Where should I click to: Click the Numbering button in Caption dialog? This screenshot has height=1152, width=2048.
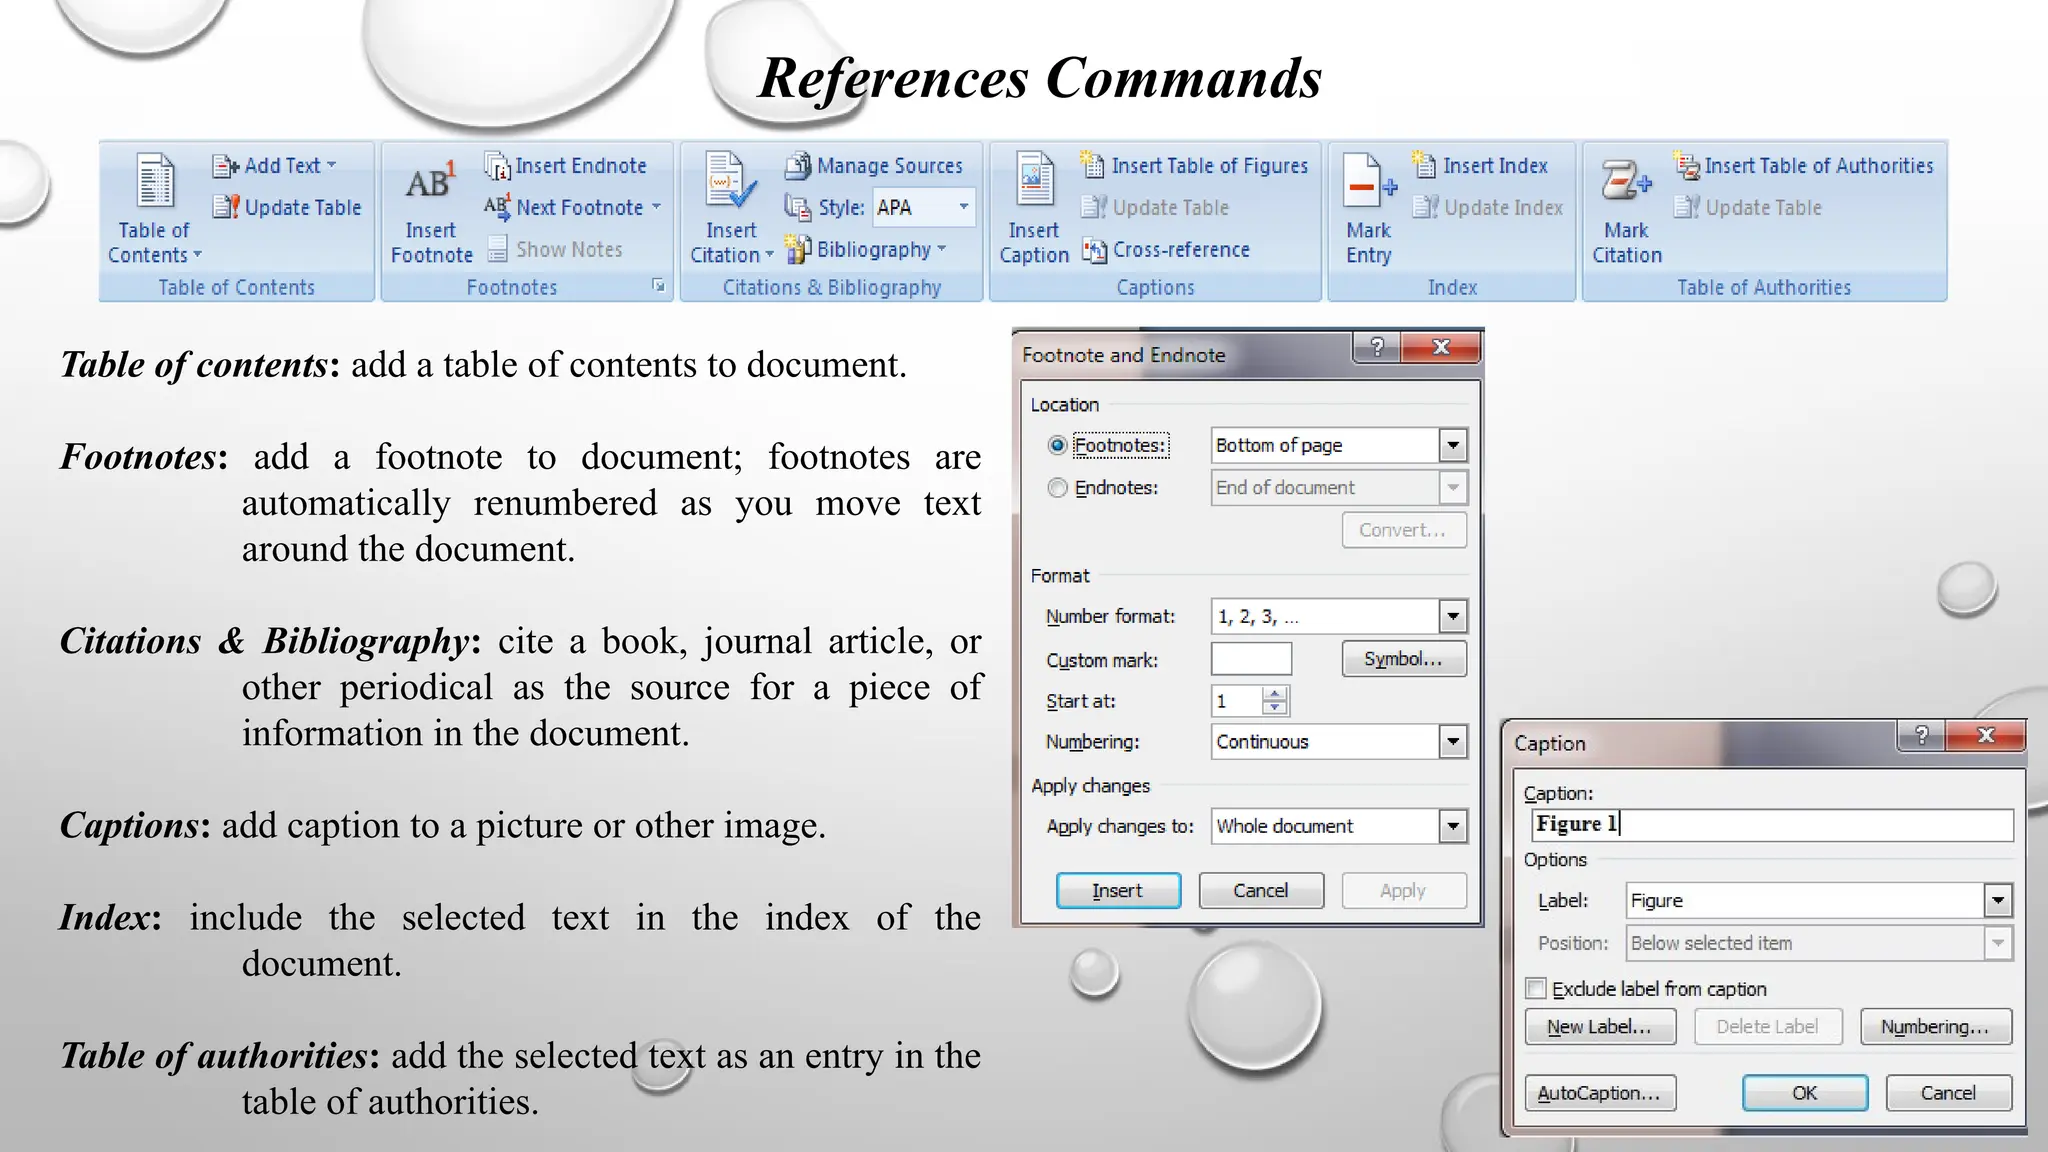1936,1027
